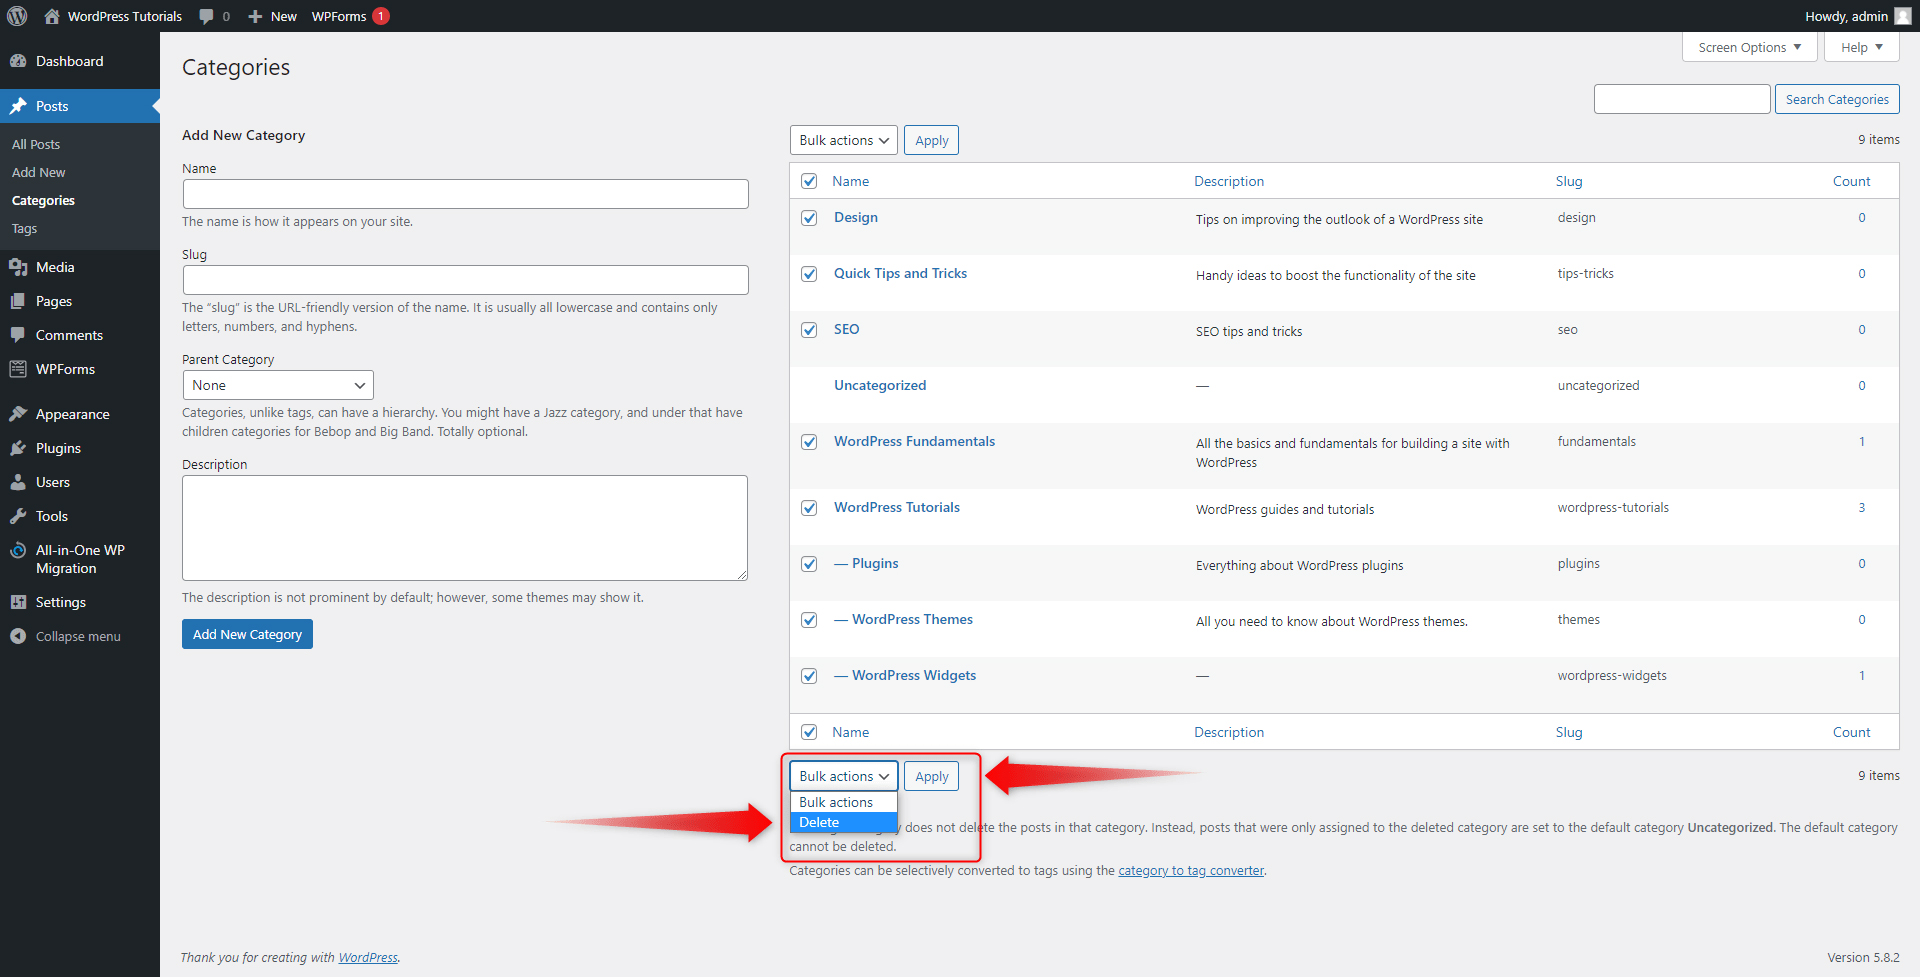Click the Description textarea
Image resolution: width=1920 pixels, height=977 pixels.
pyautogui.click(x=465, y=528)
